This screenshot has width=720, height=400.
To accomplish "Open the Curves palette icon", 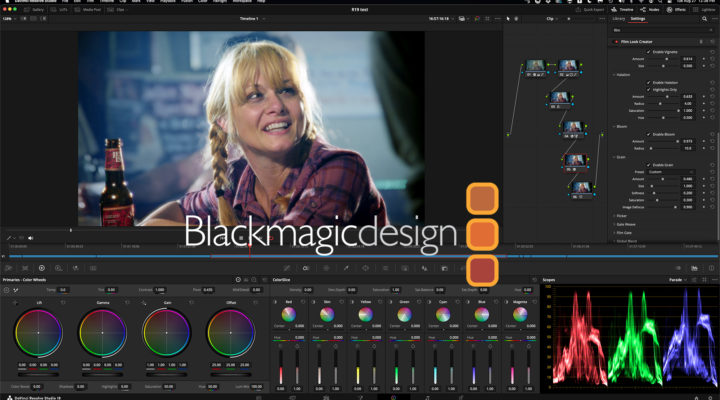I will pos(287,268).
